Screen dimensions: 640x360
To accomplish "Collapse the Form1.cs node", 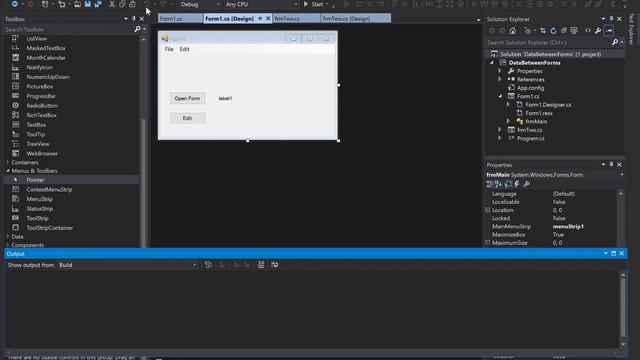I will pos(500,96).
